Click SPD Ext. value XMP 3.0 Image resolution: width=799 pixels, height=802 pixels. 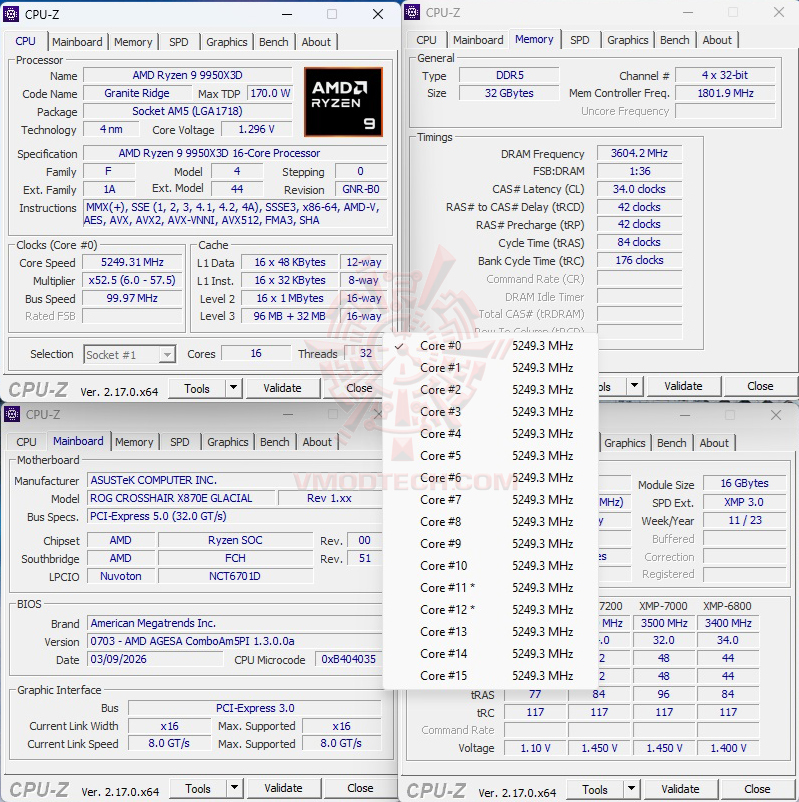(x=744, y=502)
